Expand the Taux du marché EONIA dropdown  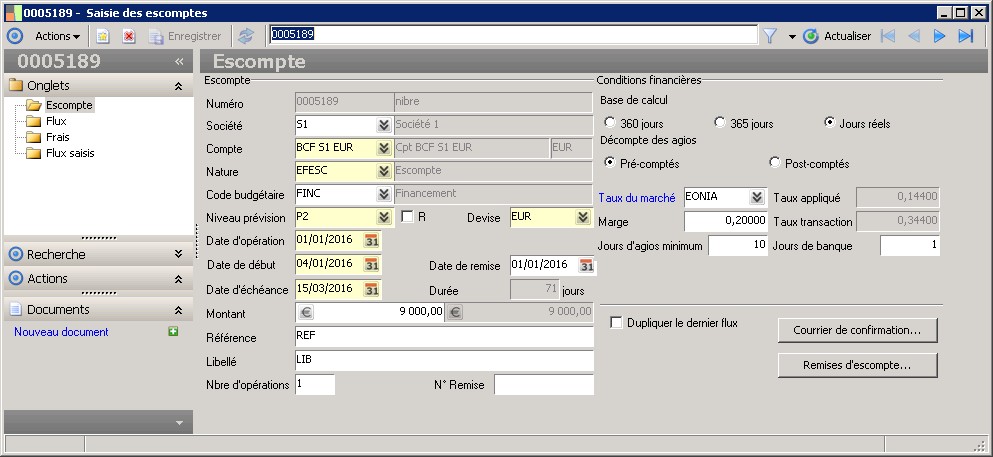pyautogui.click(x=757, y=197)
